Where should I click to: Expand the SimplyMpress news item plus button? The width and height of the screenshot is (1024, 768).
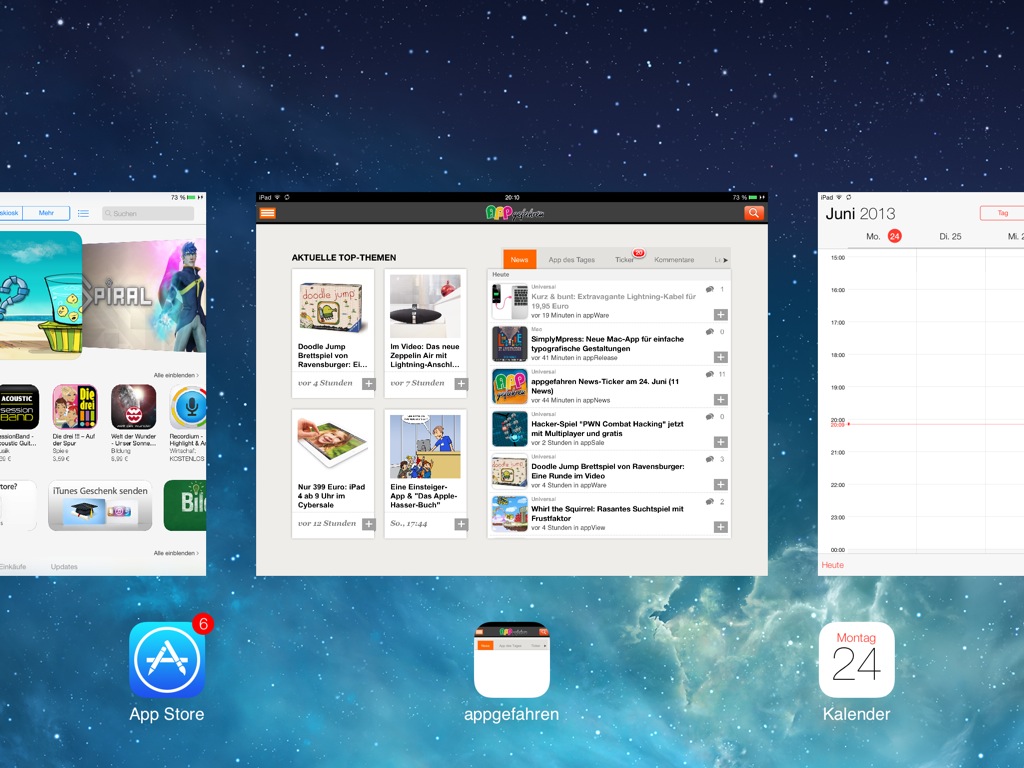click(720, 357)
